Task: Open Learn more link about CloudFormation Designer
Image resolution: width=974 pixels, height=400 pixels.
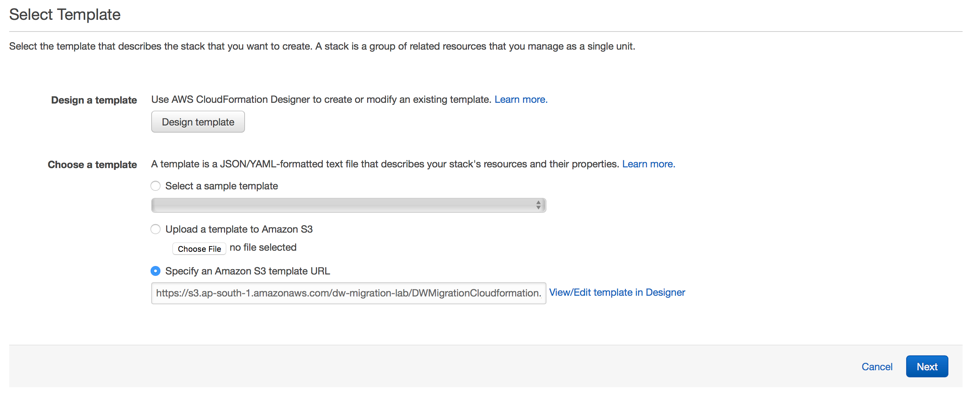Action: (521, 99)
